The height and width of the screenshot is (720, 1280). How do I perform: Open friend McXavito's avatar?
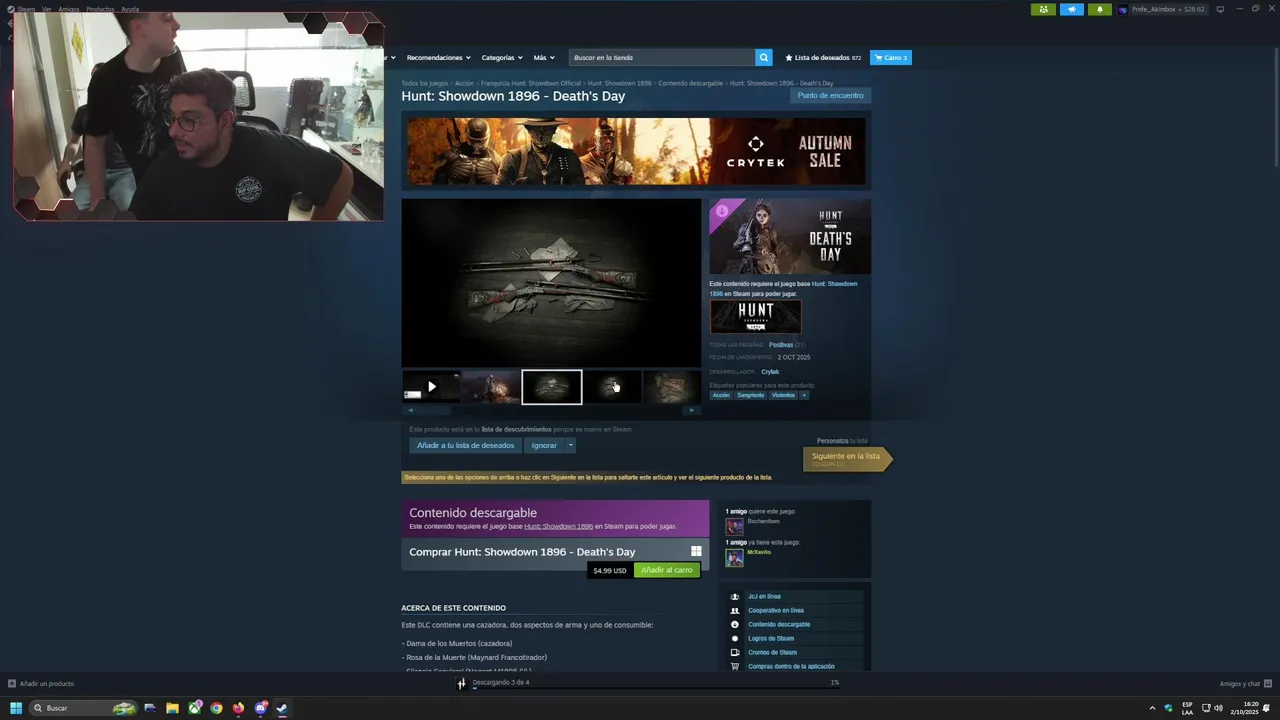click(734, 557)
